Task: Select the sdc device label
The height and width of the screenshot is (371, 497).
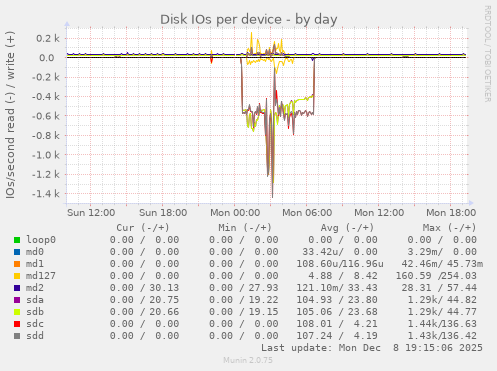Action: pyautogui.click(x=35, y=324)
